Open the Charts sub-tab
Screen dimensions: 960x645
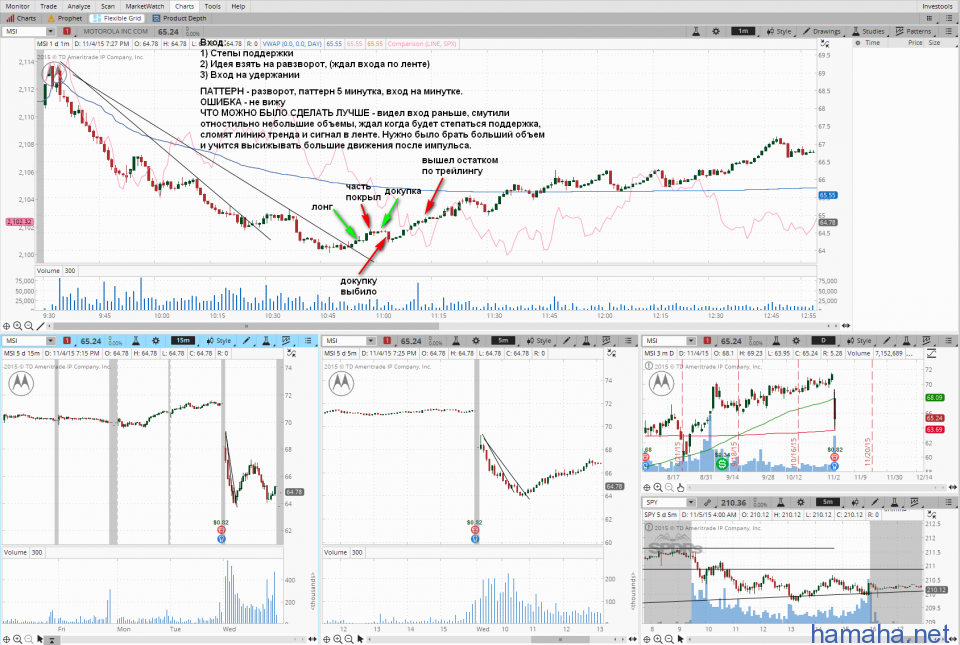[x=21, y=18]
